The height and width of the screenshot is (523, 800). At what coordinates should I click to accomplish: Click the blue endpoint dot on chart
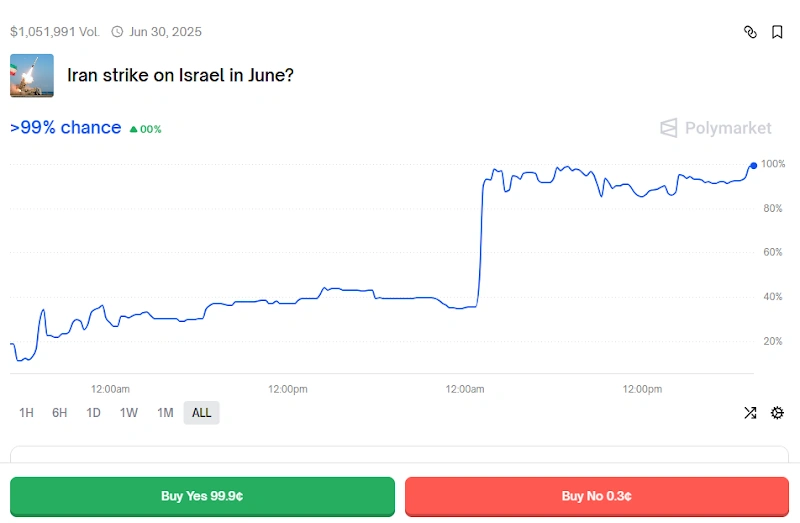tap(753, 165)
